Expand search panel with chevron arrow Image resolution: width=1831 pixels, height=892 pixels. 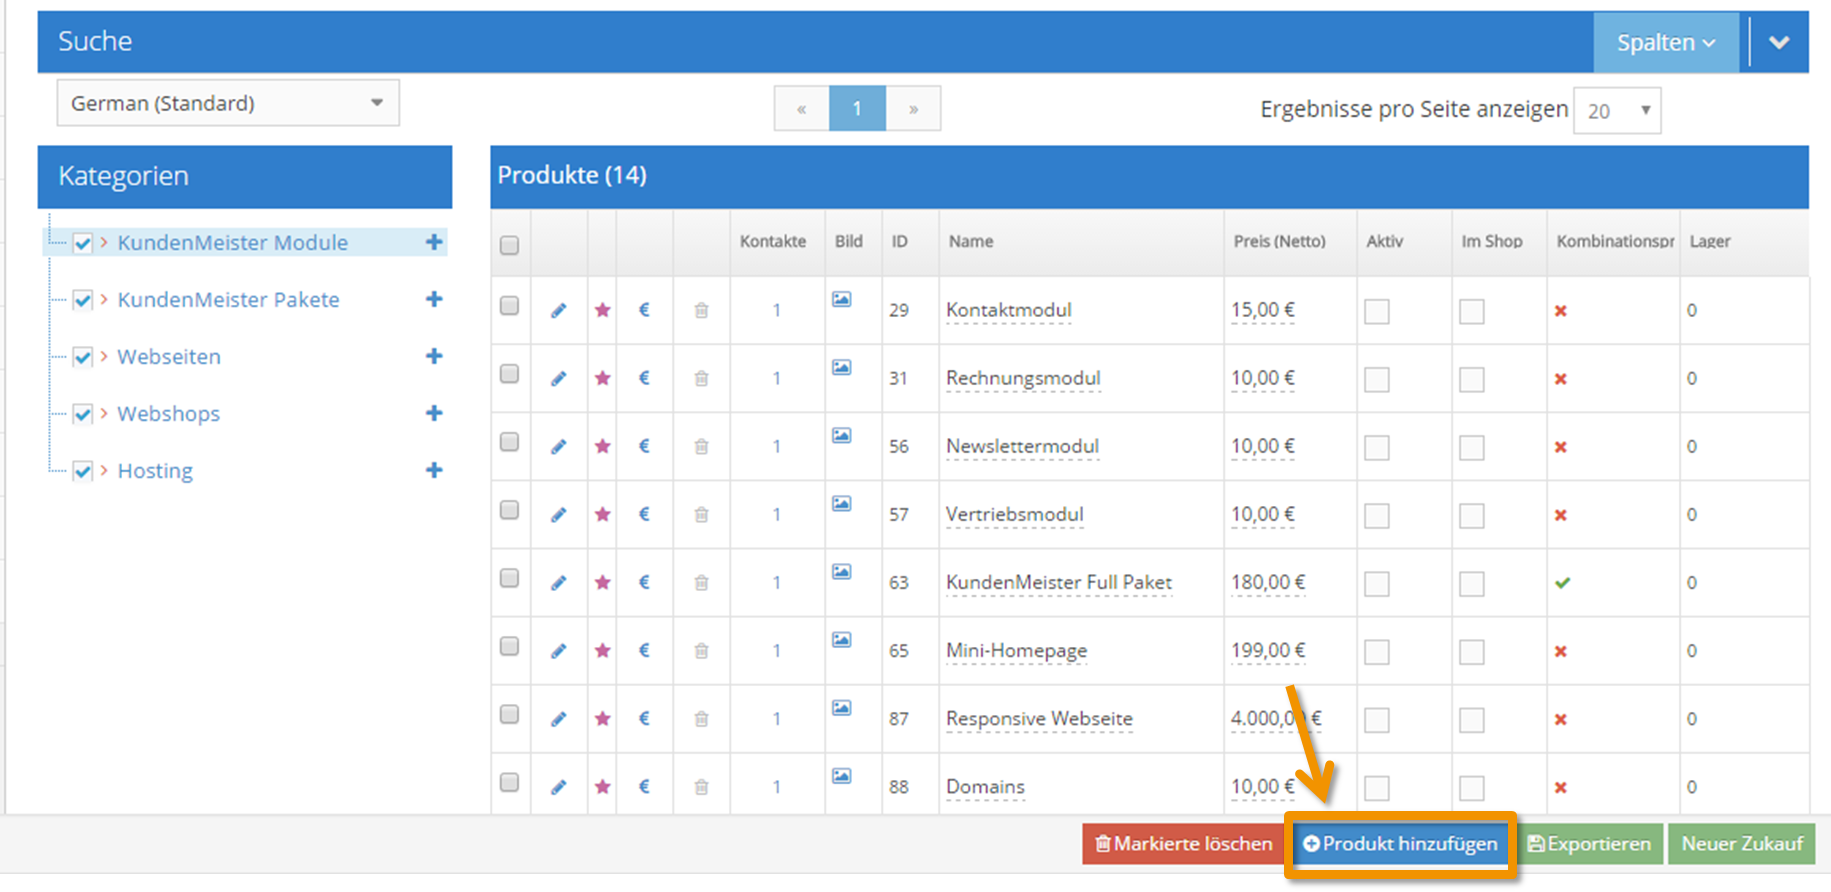(x=1779, y=42)
